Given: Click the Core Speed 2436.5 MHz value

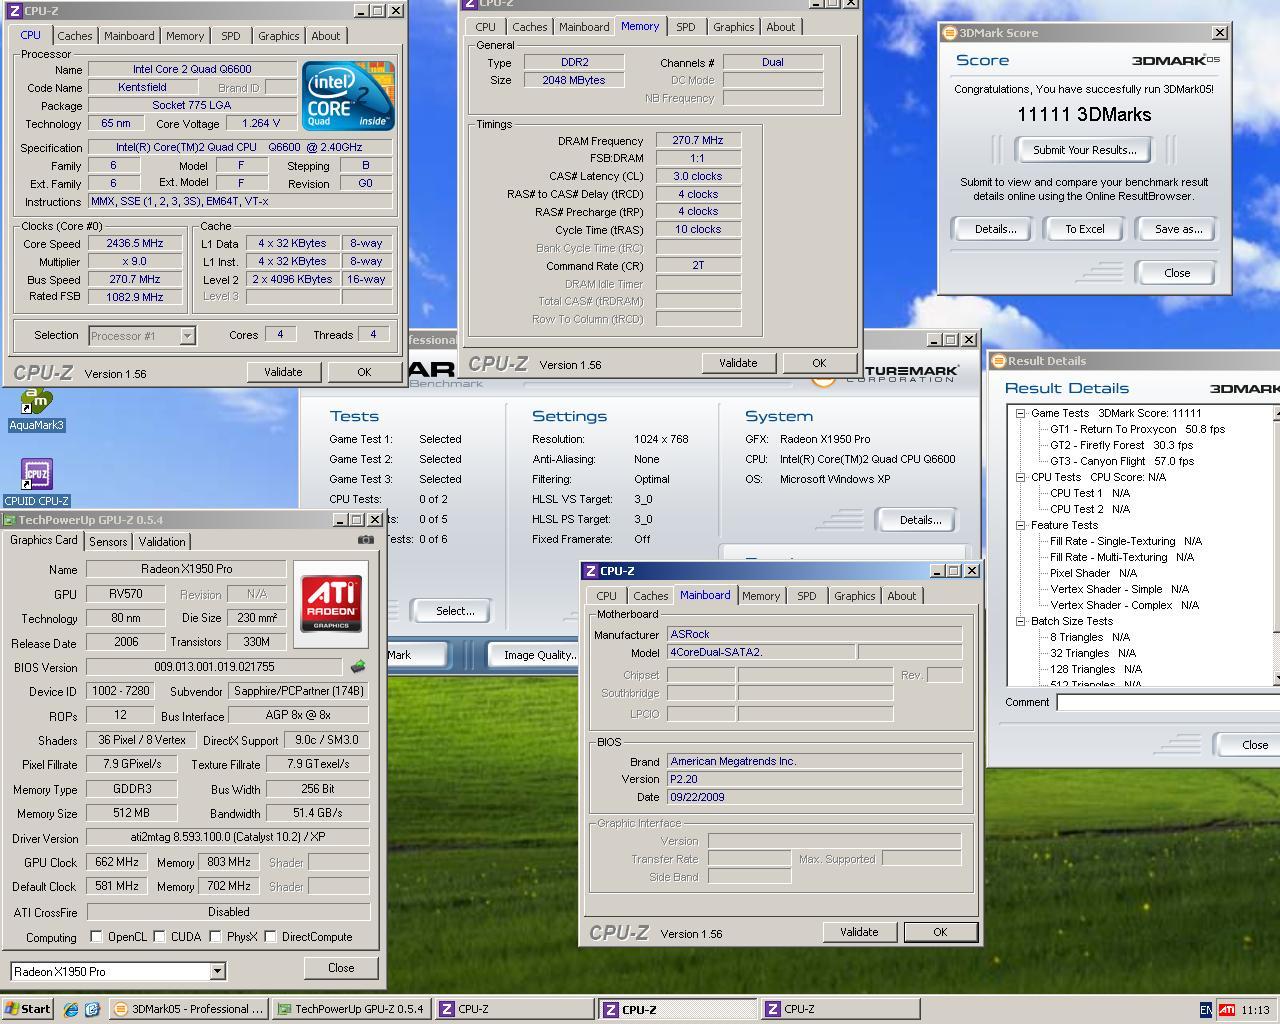Looking at the screenshot, I should tap(135, 243).
